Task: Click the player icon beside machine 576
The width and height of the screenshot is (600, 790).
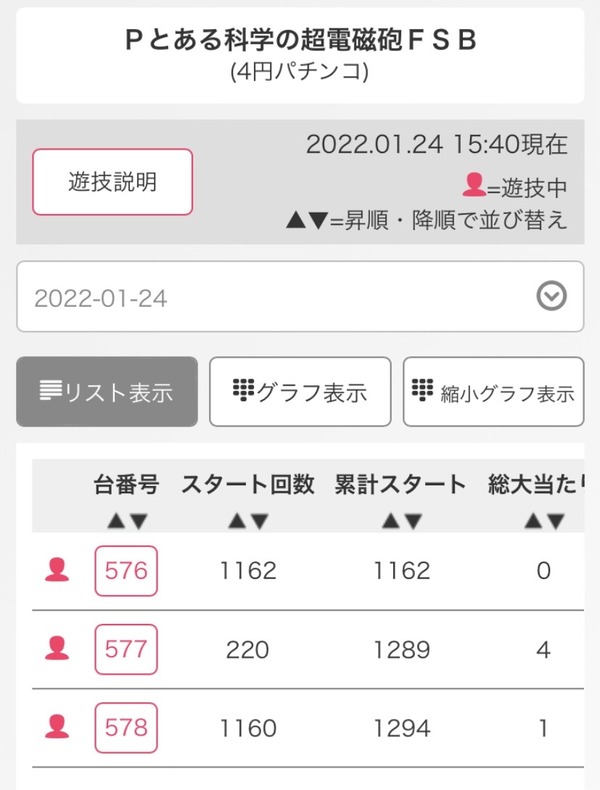Action: [57, 570]
